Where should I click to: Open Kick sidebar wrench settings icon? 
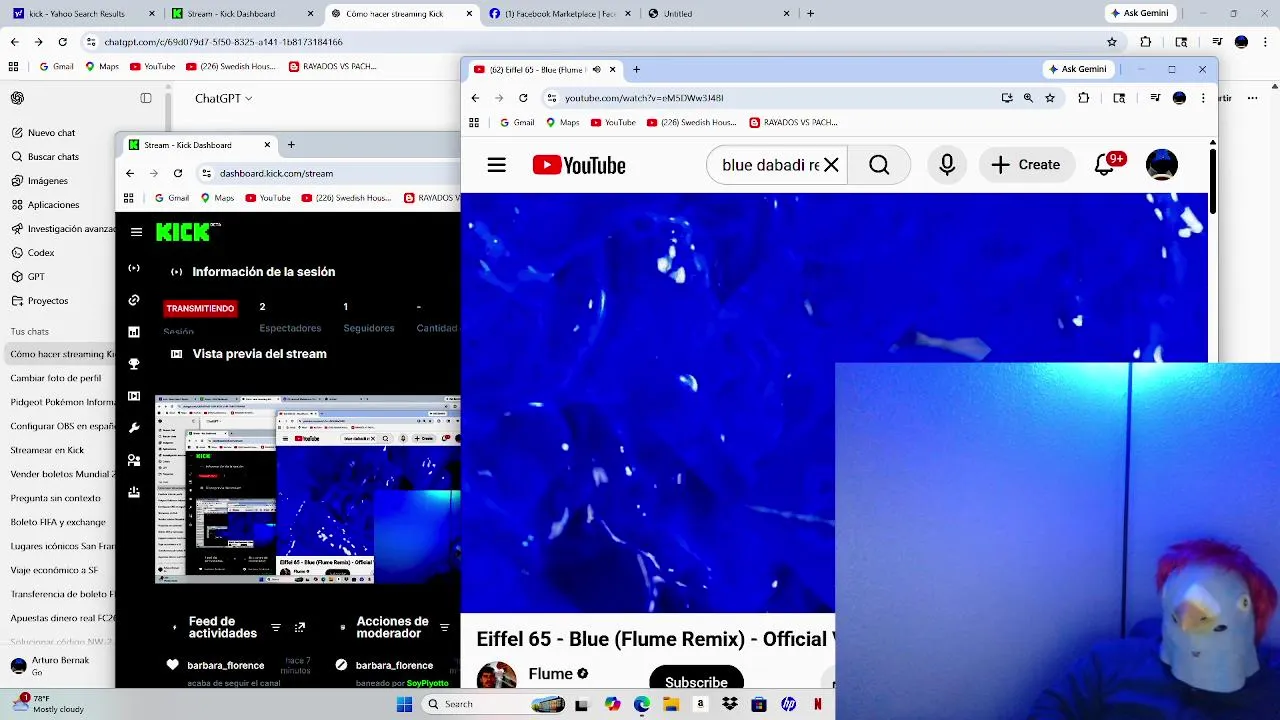click(134, 428)
